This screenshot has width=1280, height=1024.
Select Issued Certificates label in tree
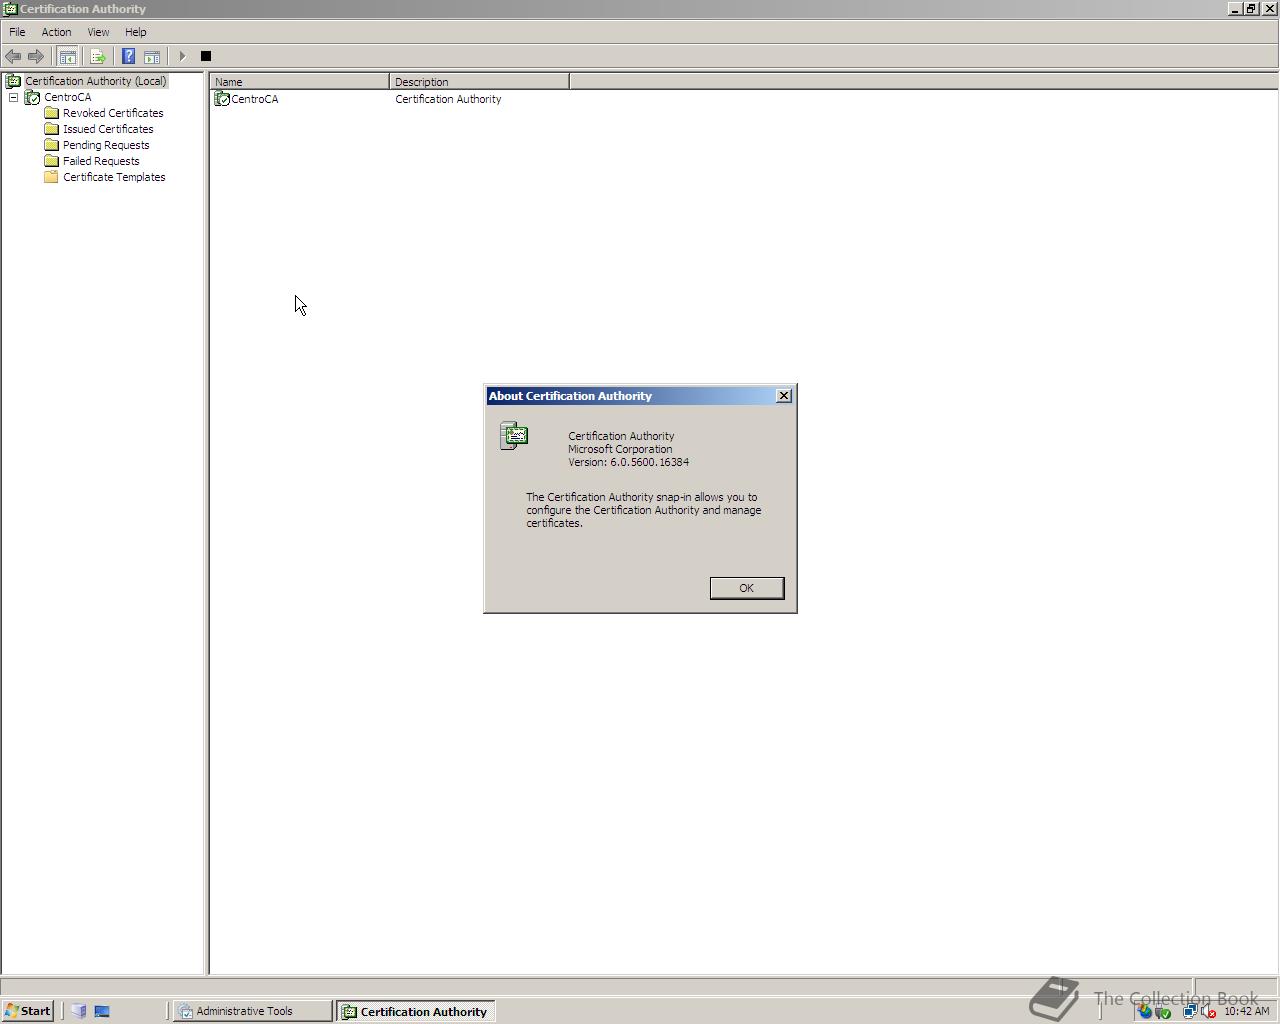coord(108,129)
